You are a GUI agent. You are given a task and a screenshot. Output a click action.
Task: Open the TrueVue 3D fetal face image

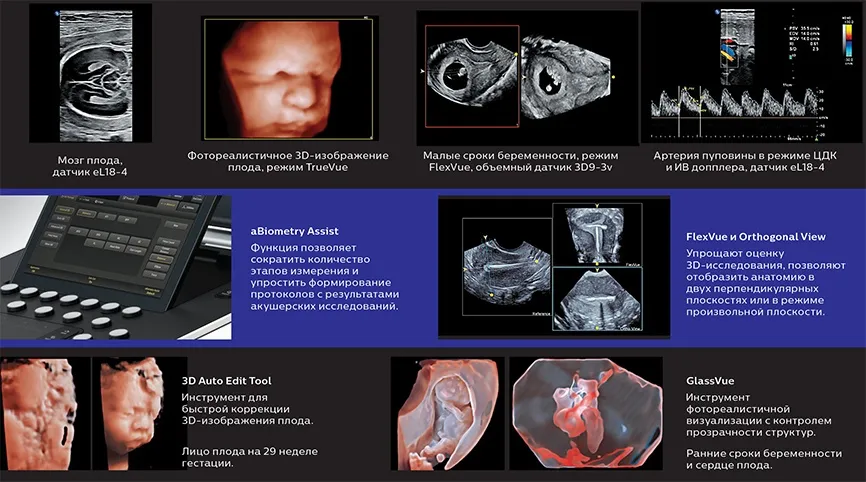pos(288,78)
